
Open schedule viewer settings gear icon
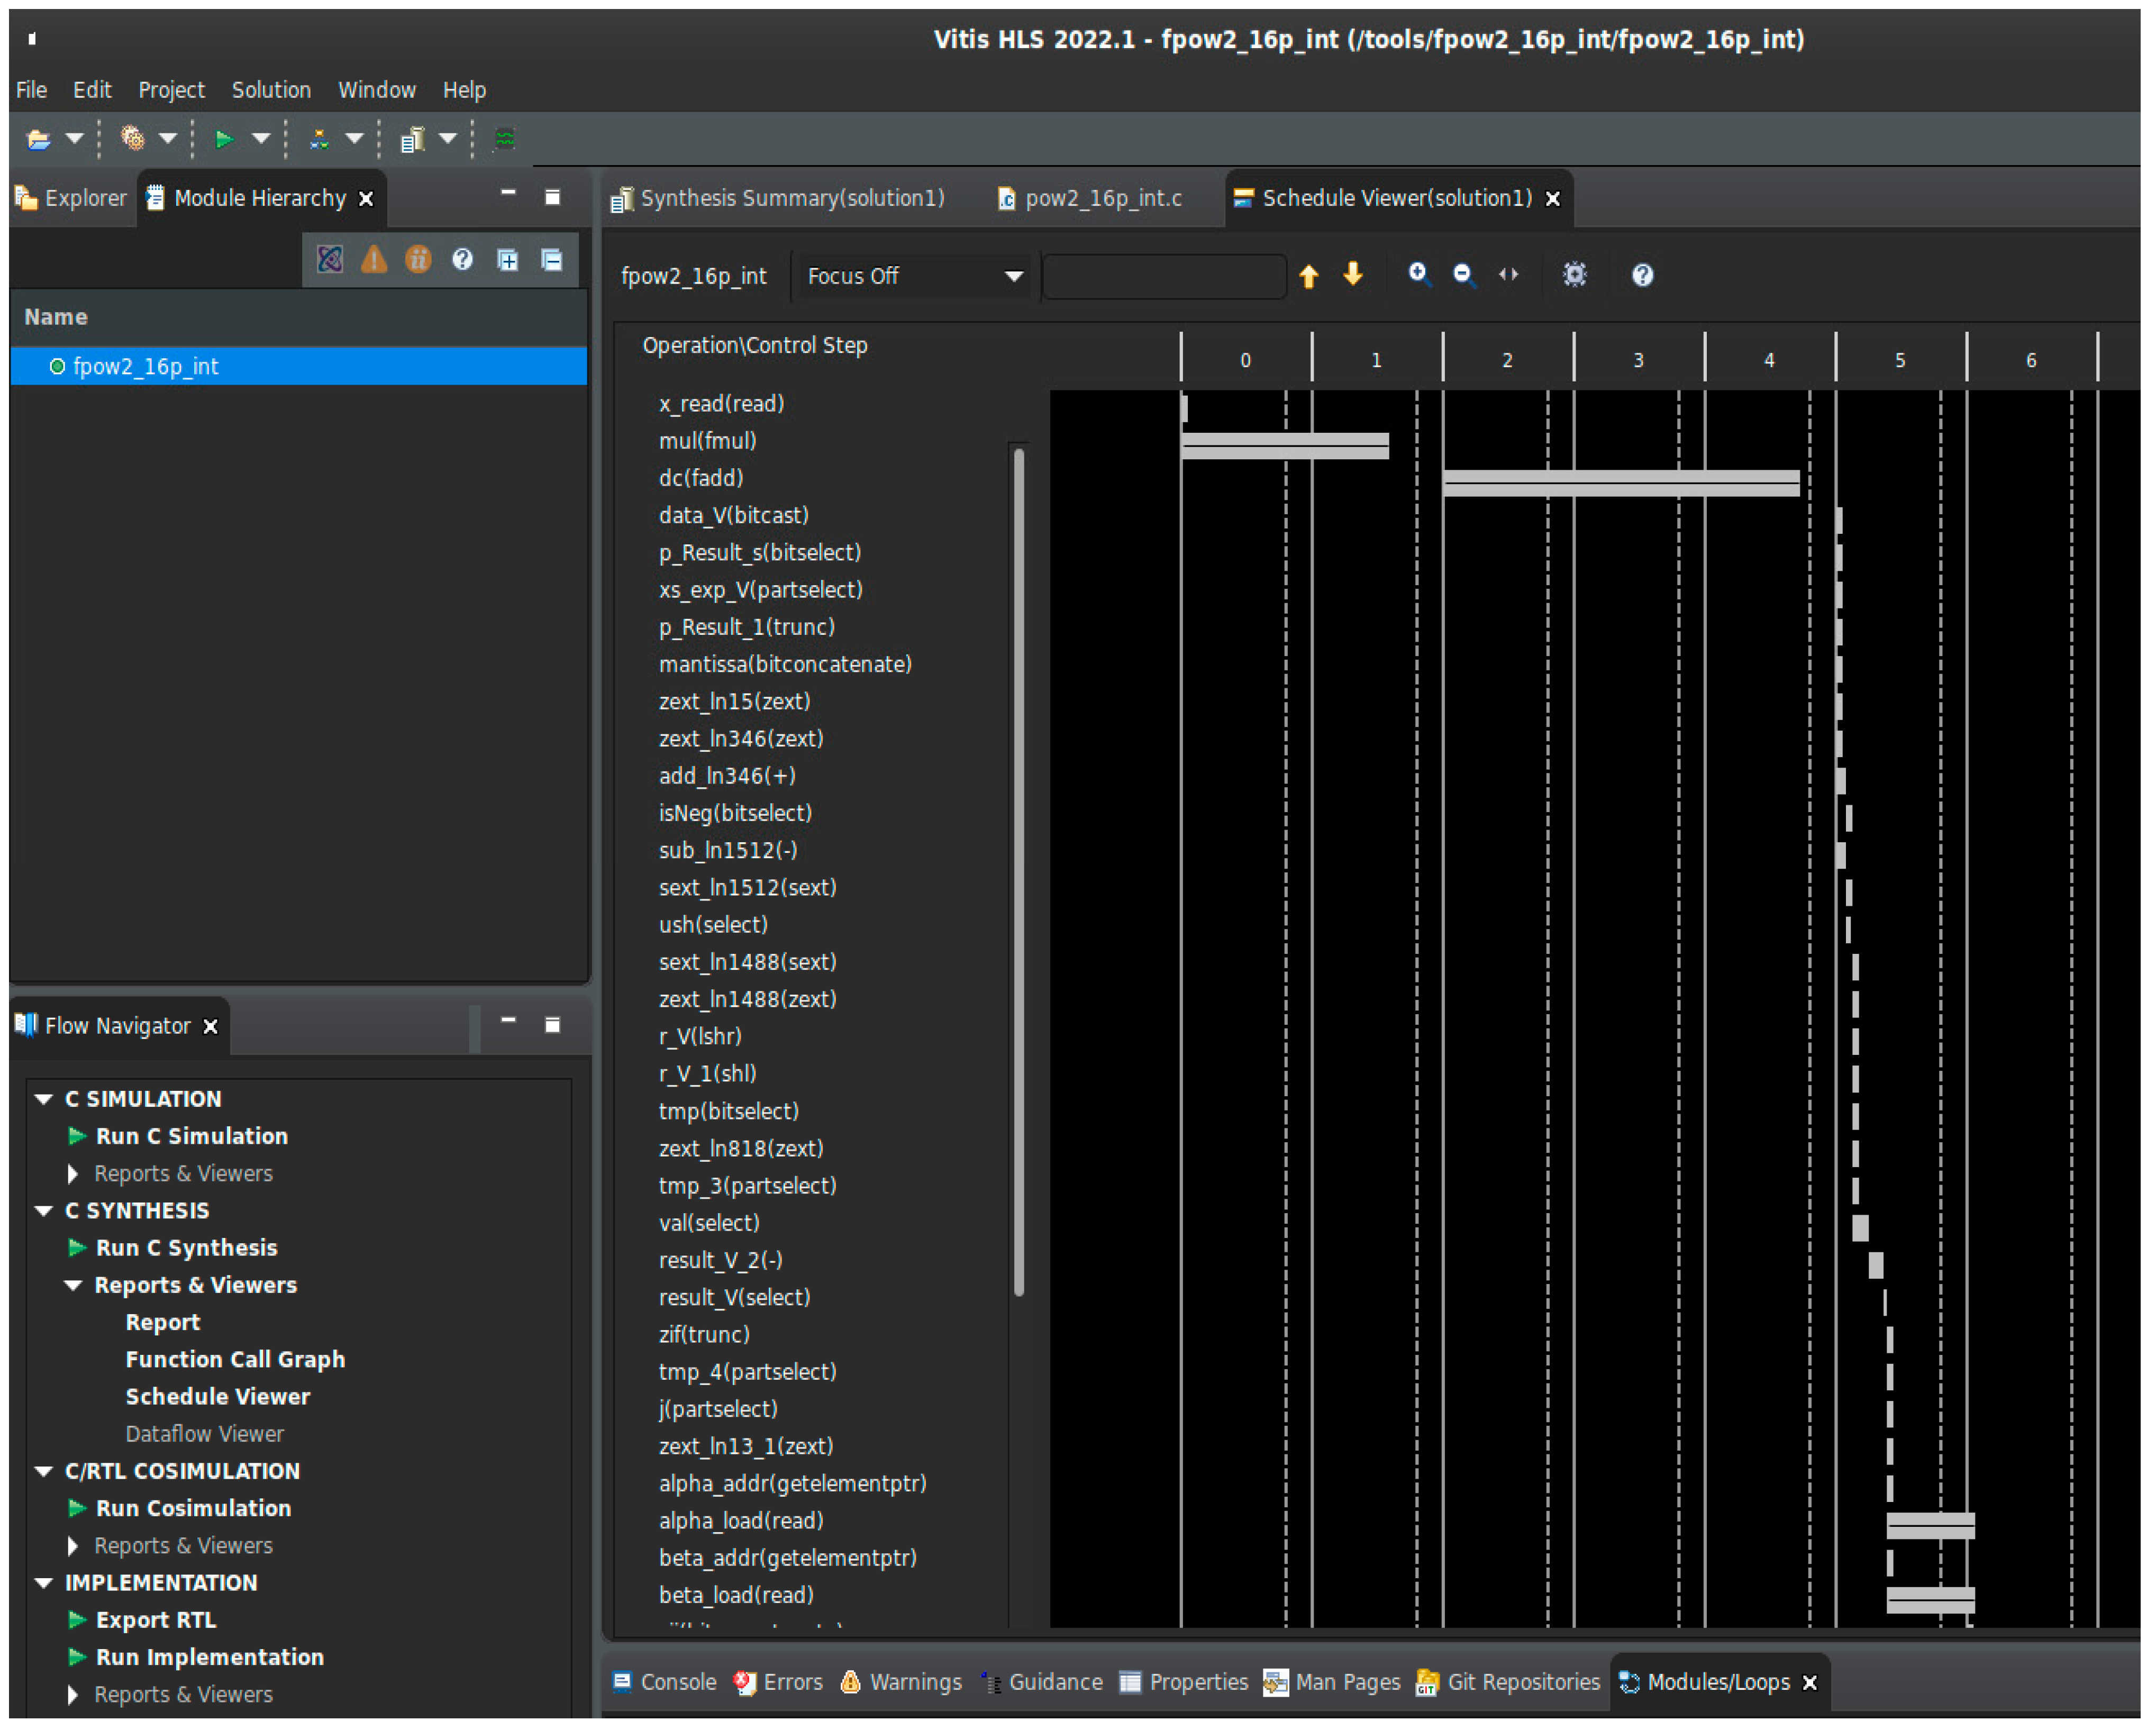point(1575,274)
